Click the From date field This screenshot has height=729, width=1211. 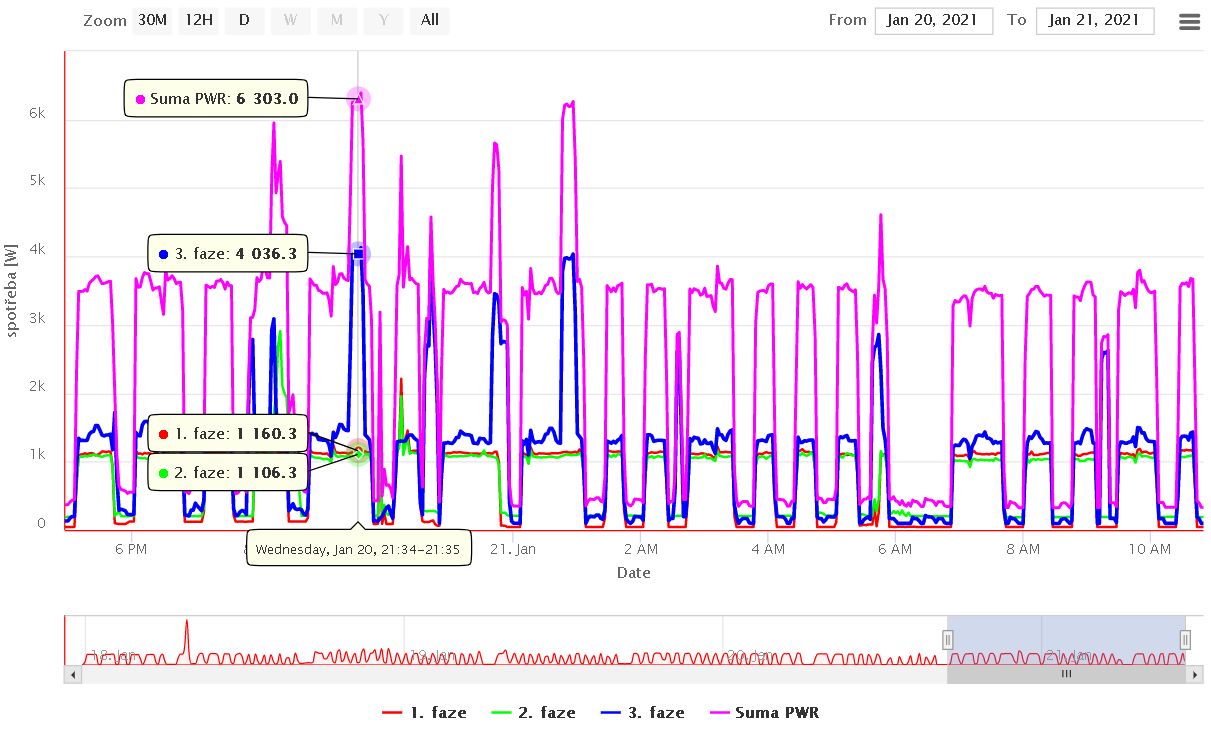click(934, 21)
